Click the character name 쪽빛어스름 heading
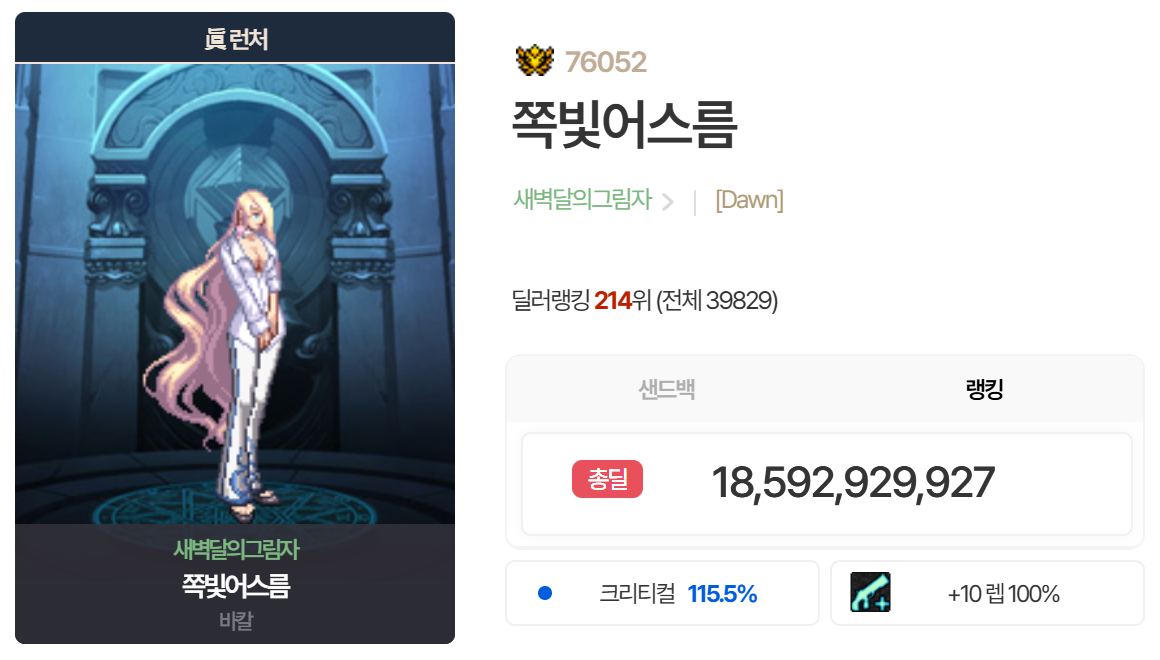 (x=624, y=125)
